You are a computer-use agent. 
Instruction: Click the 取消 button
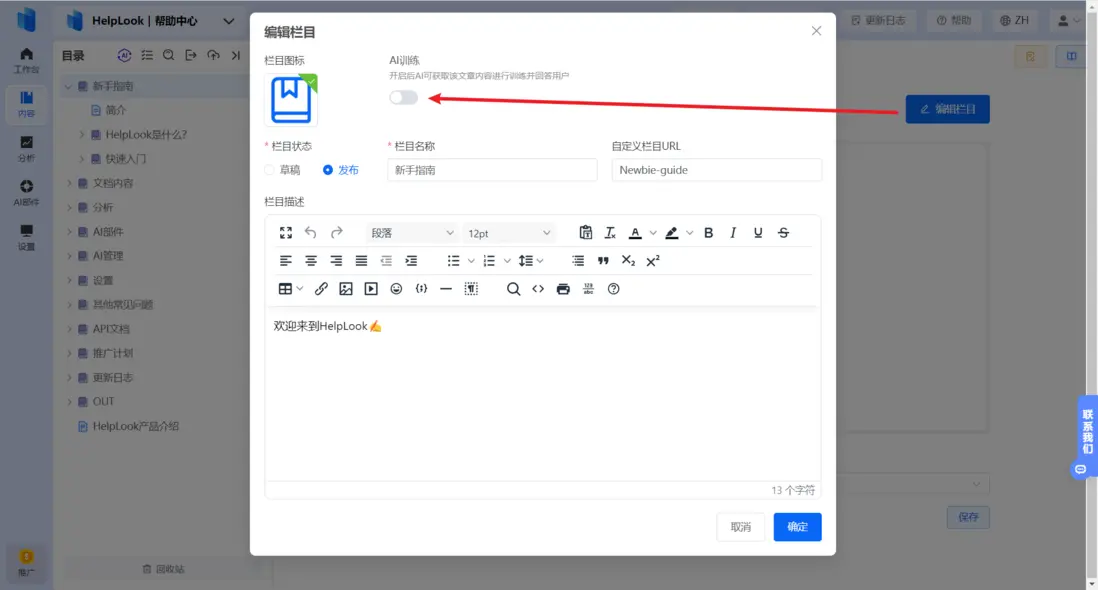click(x=741, y=527)
